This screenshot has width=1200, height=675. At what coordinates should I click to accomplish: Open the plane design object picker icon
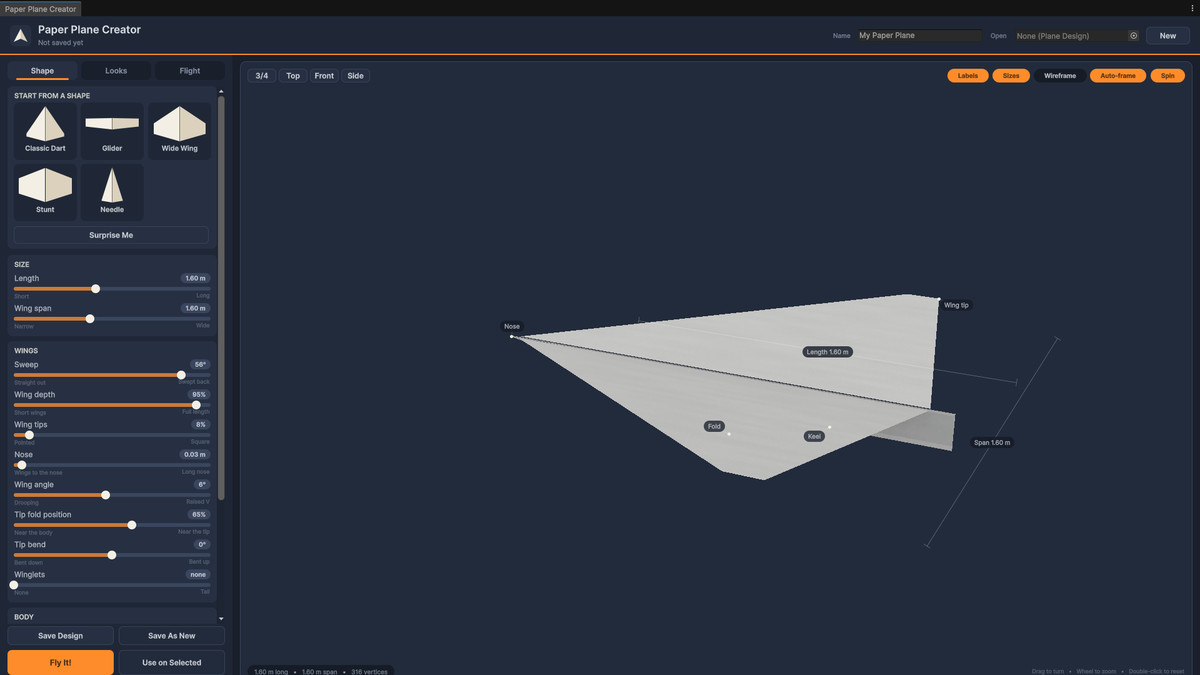click(1134, 35)
